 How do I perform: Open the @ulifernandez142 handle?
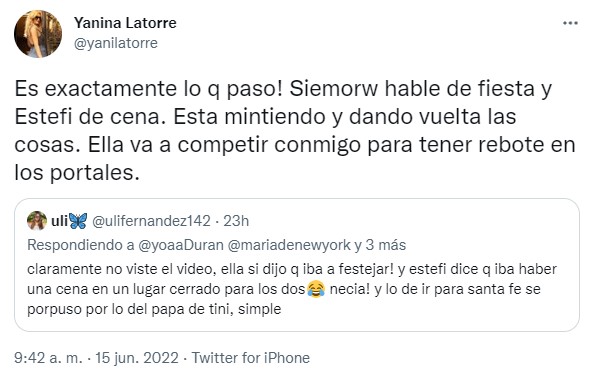tap(151, 221)
